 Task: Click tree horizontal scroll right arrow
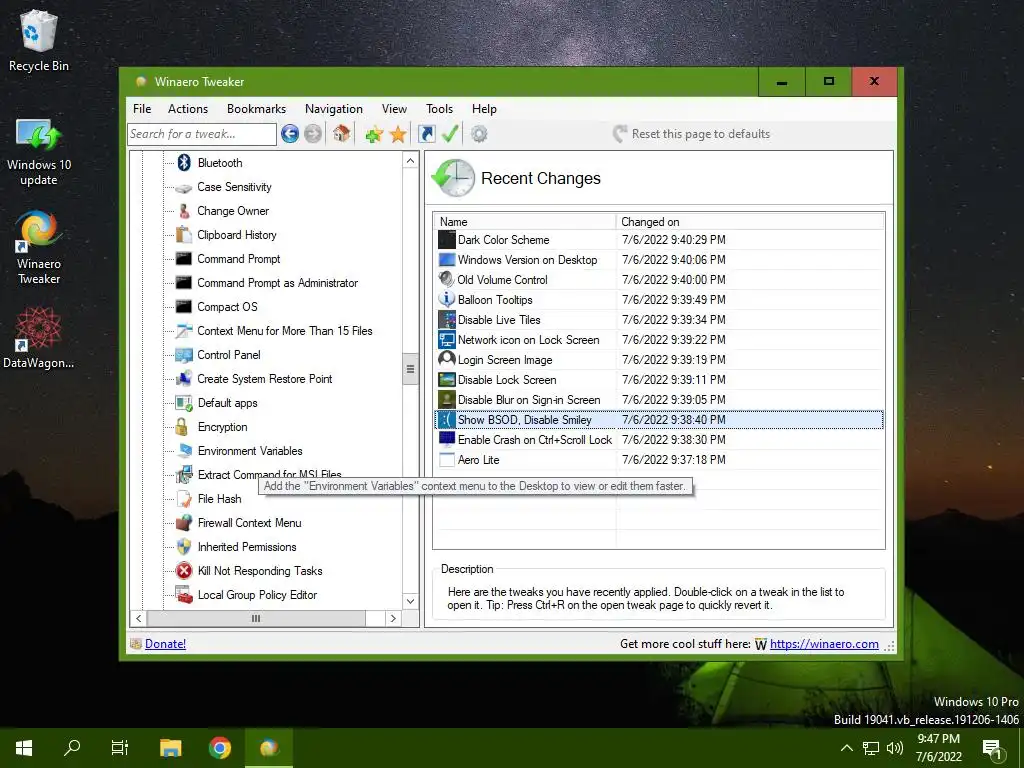(x=392, y=618)
